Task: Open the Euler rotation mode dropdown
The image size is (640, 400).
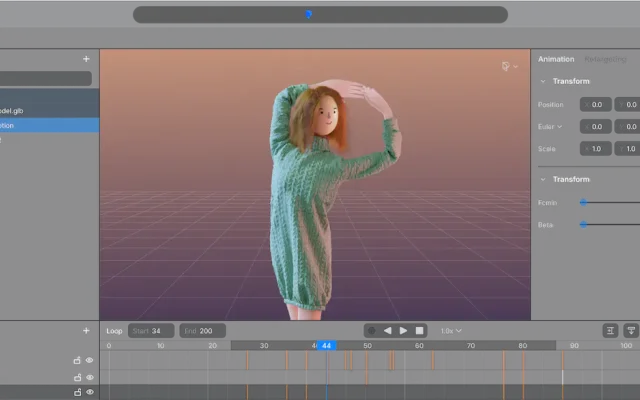Action: tap(550, 127)
